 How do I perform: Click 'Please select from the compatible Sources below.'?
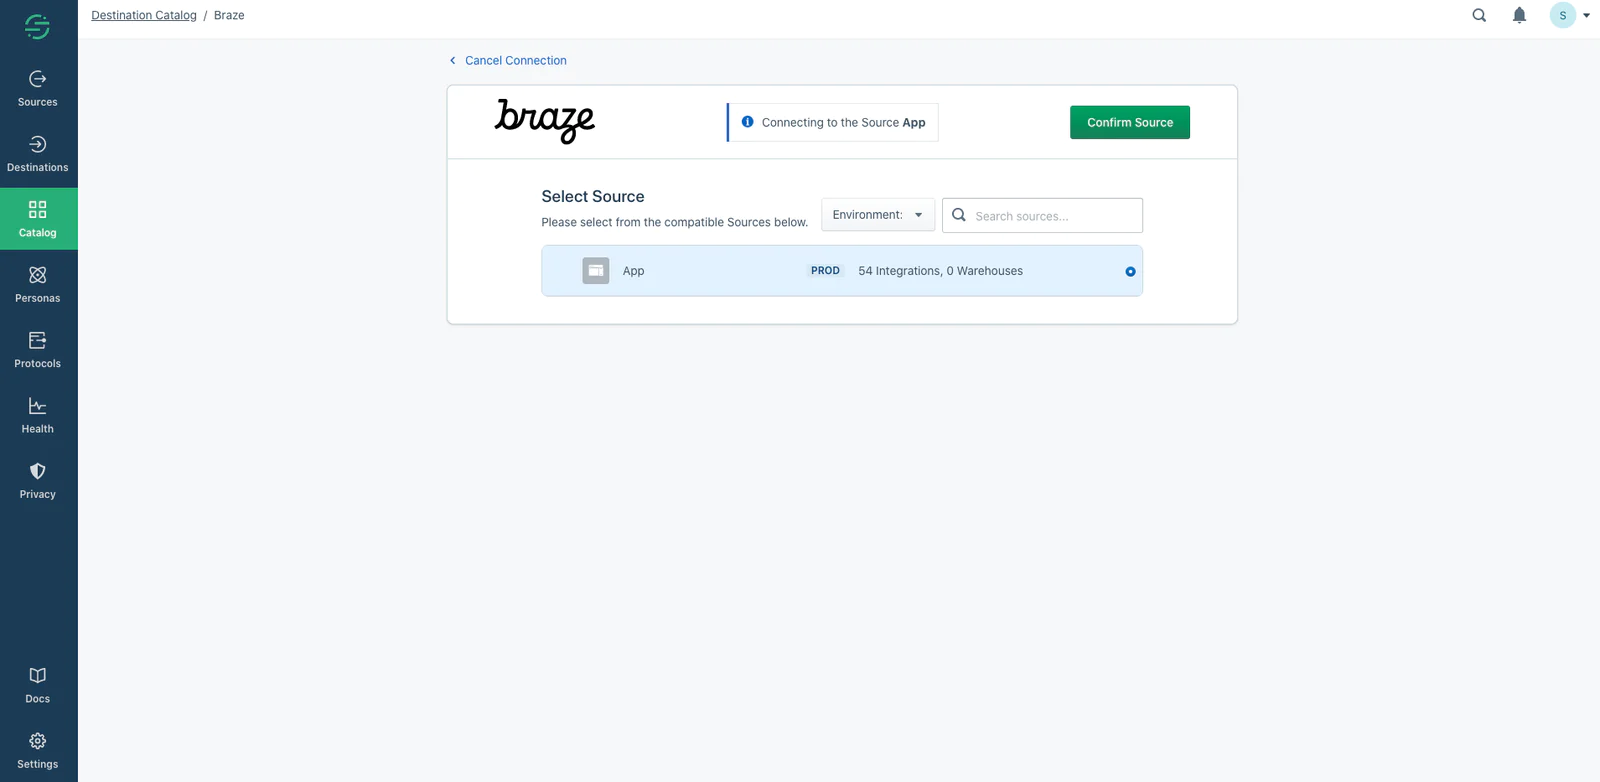(x=674, y=222)
